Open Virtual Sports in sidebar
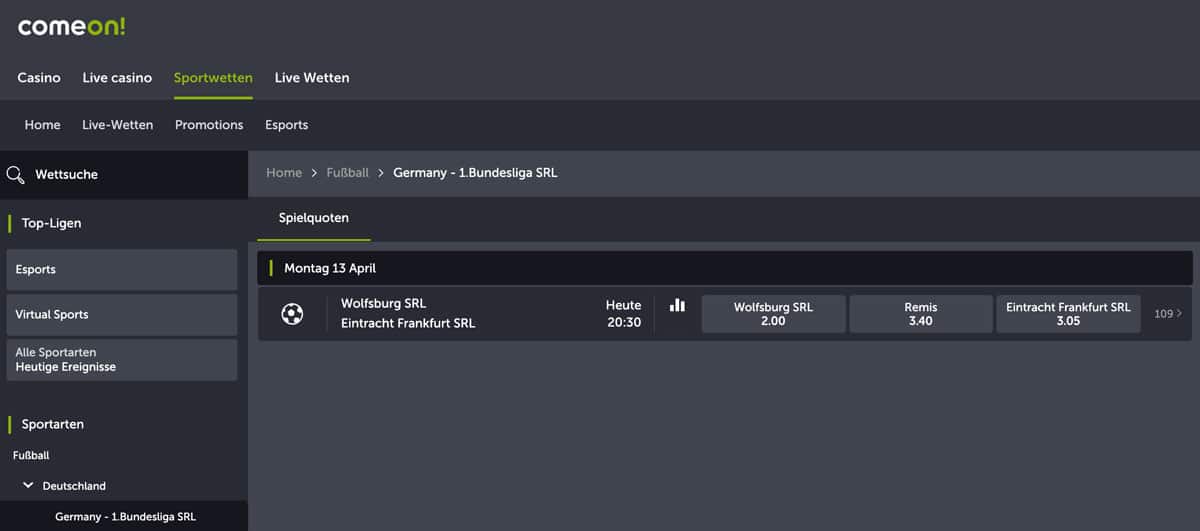 (122, 315)
